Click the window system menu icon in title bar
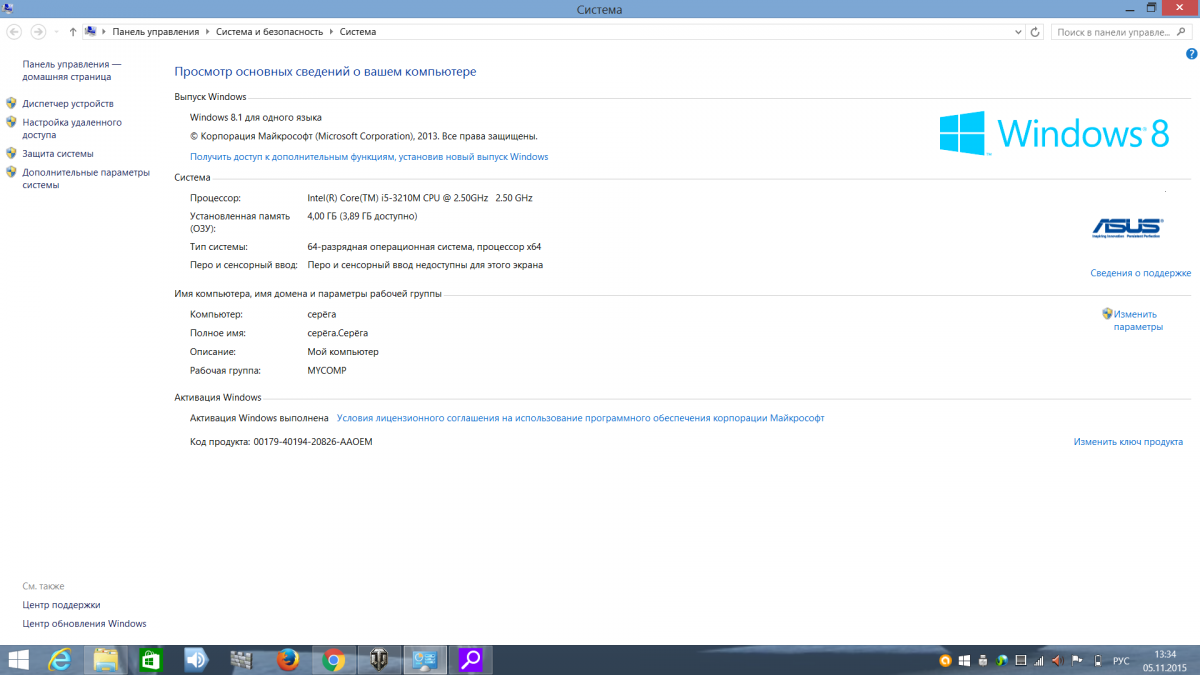Screen dimensions: 1200x675 coord(8,8)
